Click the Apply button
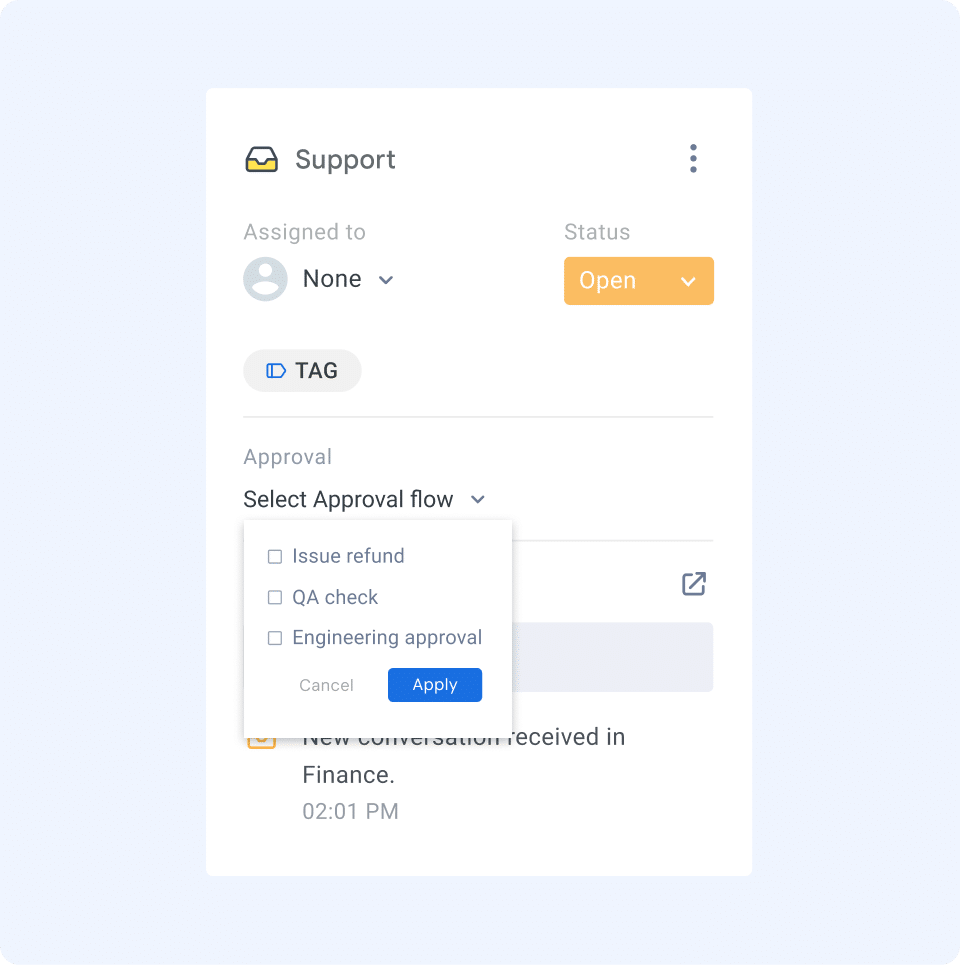Image resolution: width=960 pixels, height=965 pixels. pyautogui.click(x=434, y=684)
